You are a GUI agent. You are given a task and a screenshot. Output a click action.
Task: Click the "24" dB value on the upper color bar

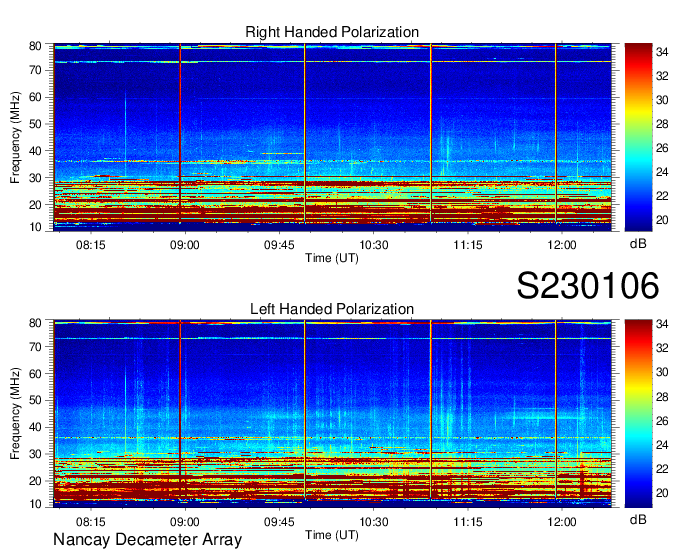(662, 172)
